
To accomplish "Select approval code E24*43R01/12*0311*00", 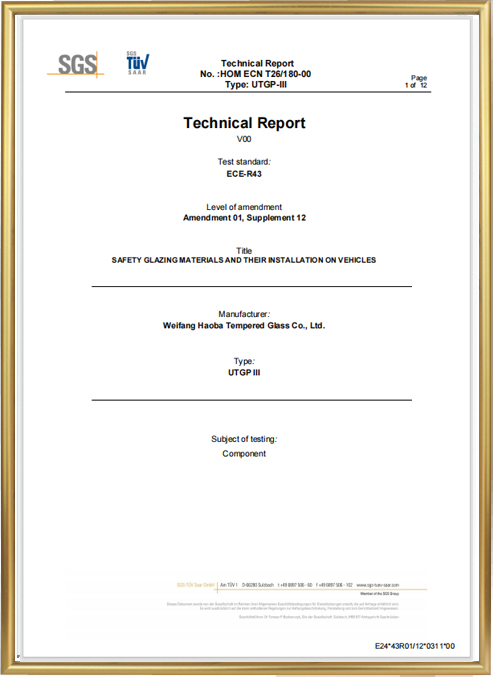I will (x=415, y=646).
